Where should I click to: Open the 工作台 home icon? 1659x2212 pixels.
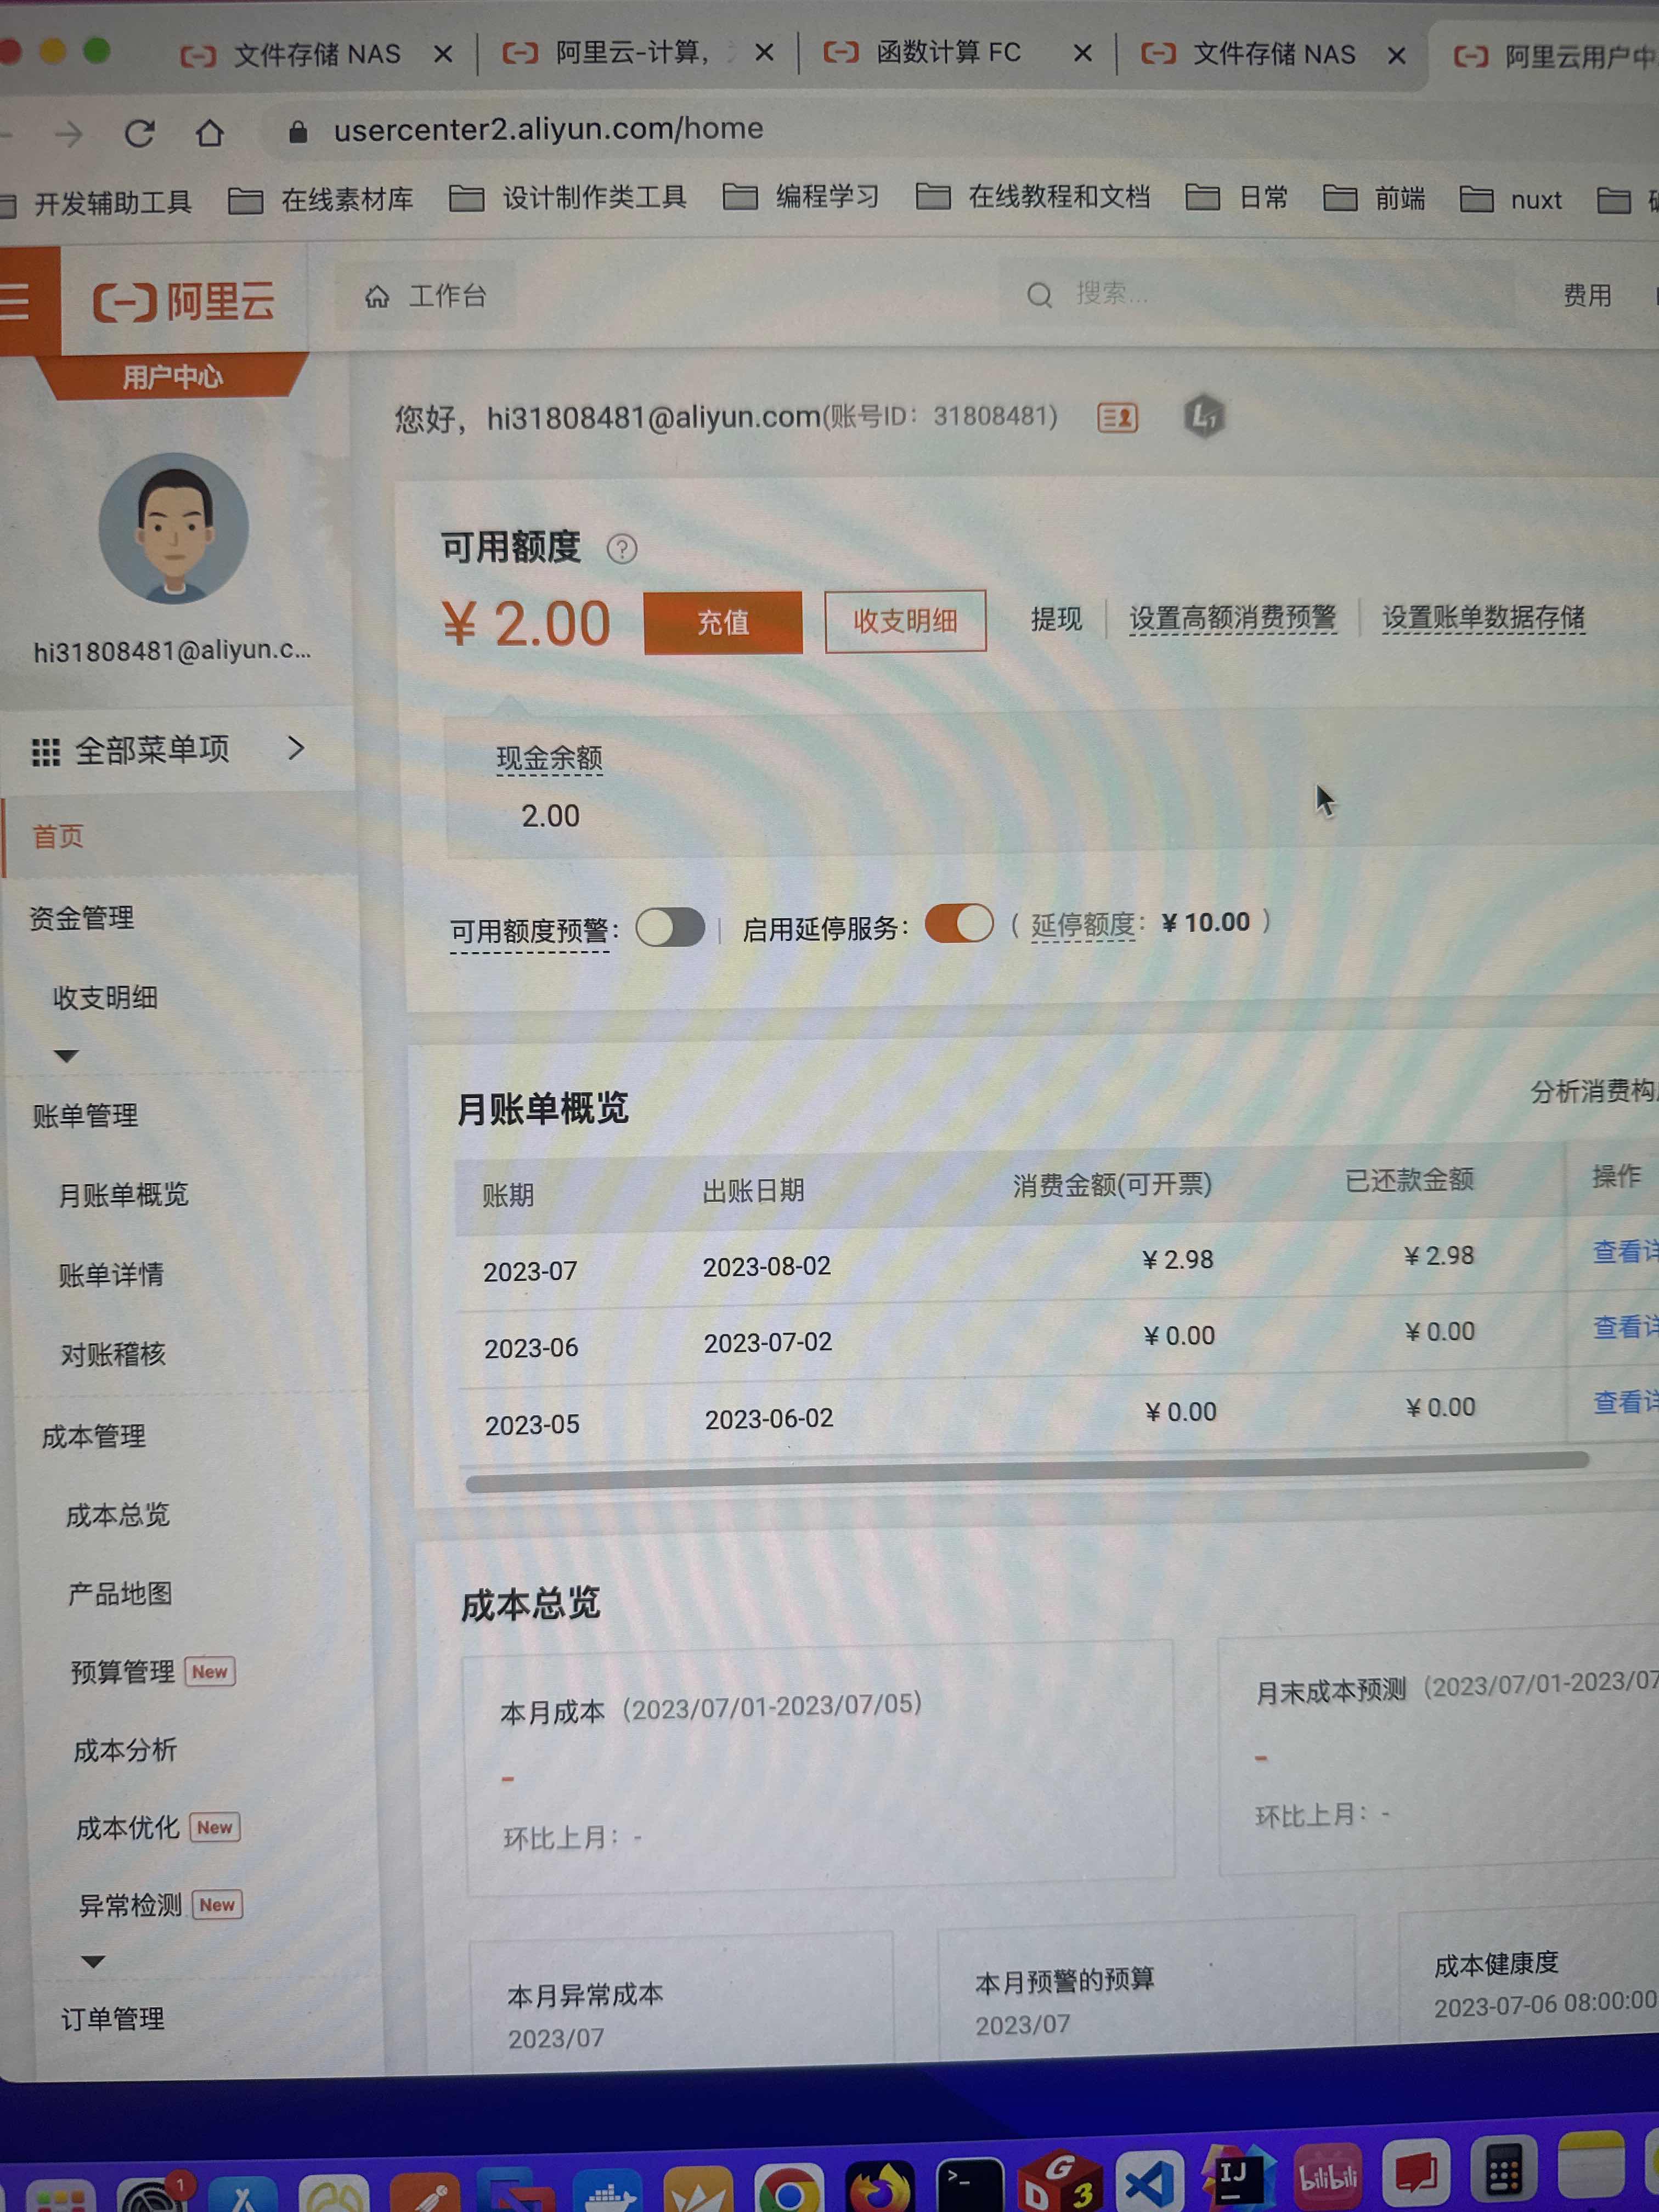(x=376, y=296)
